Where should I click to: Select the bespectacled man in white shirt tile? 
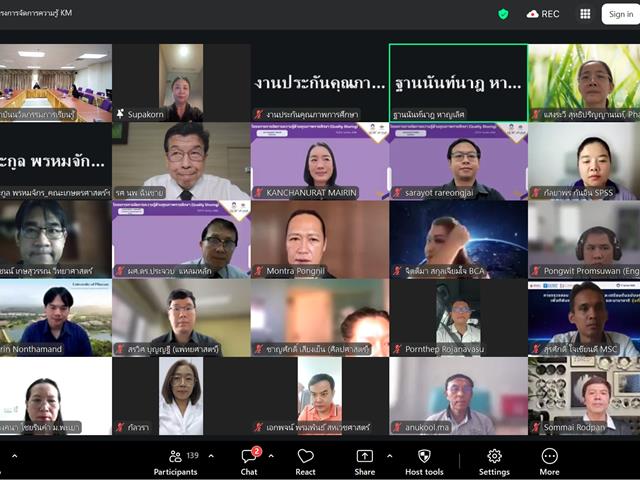tap(181, 161)
